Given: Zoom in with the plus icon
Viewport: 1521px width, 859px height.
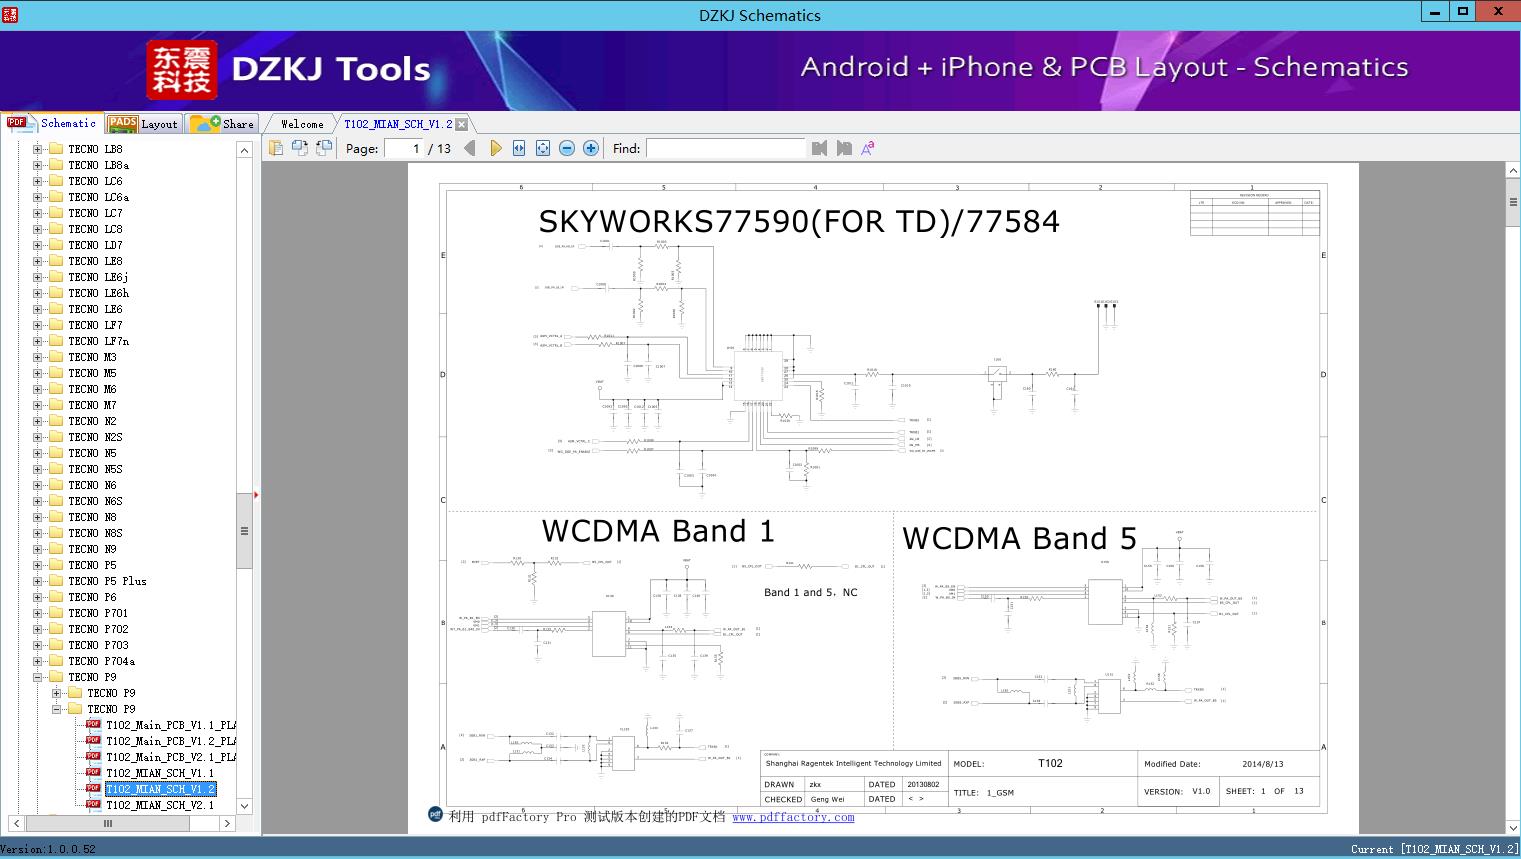Looking at the screenshot, I should coord(591,148).
